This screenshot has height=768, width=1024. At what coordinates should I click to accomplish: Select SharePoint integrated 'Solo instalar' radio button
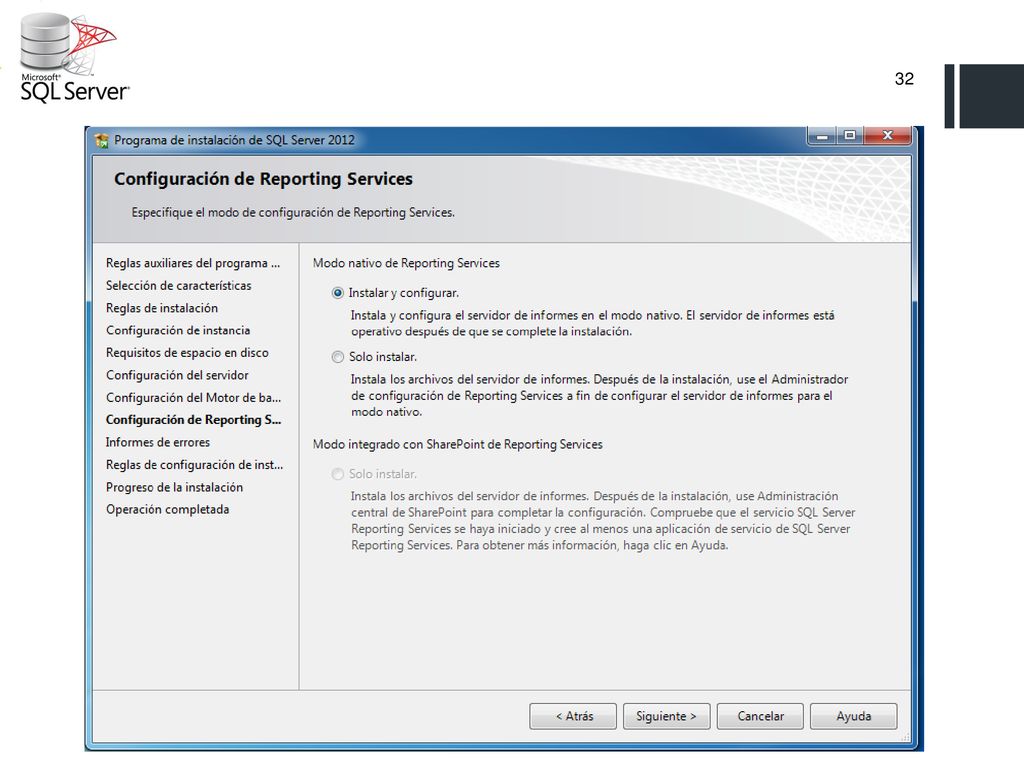click(338, 474)
